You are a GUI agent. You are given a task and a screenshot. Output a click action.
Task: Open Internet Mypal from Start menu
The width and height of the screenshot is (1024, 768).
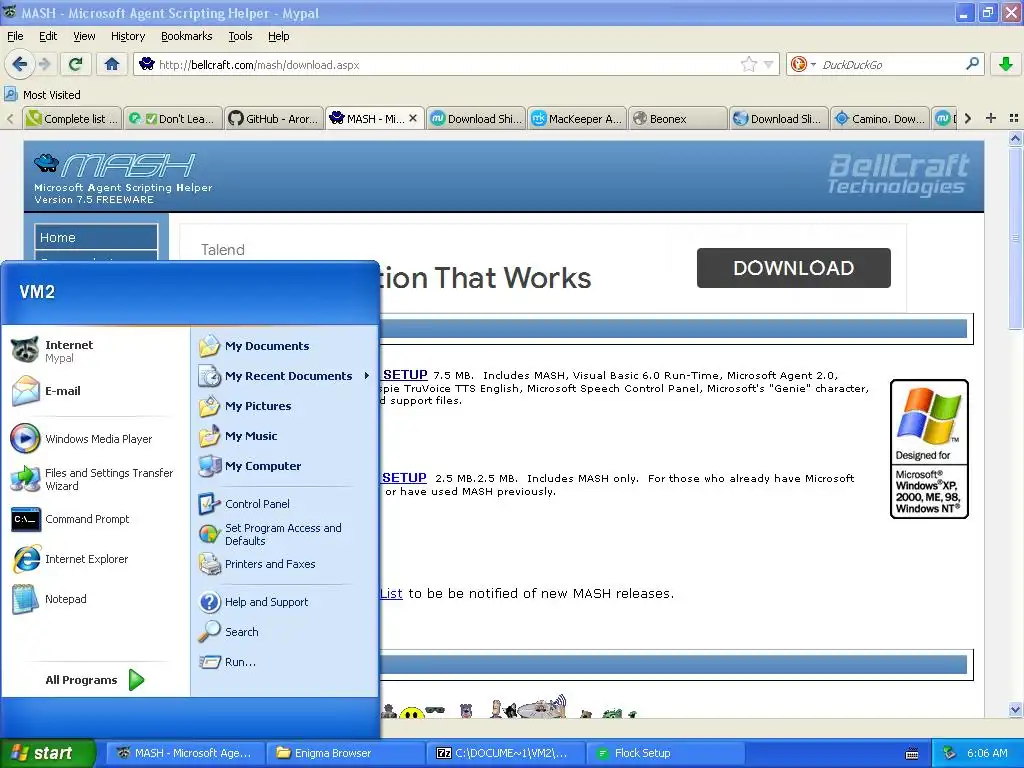coord(96,351)
